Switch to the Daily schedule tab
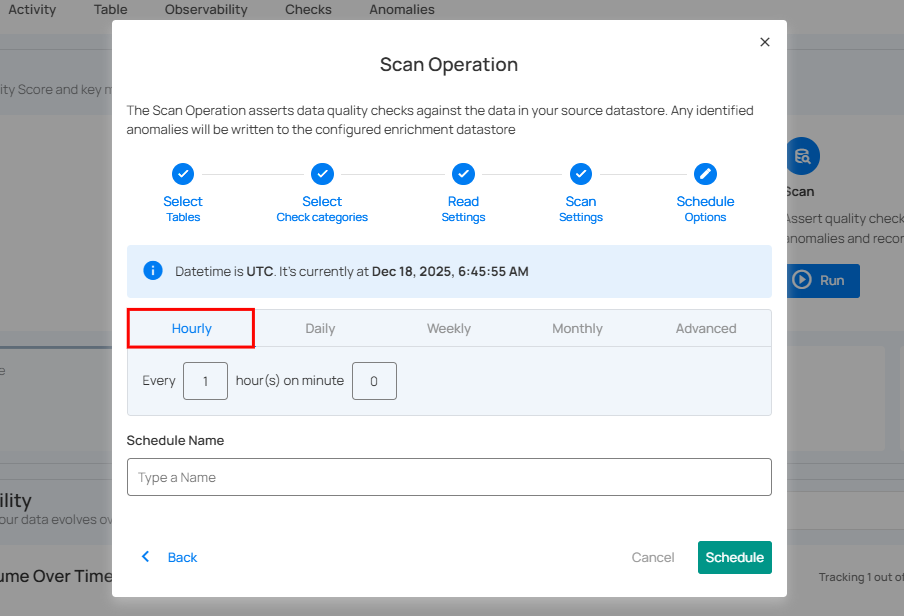The width and height of the screenshot is (904, 616). 320,328
